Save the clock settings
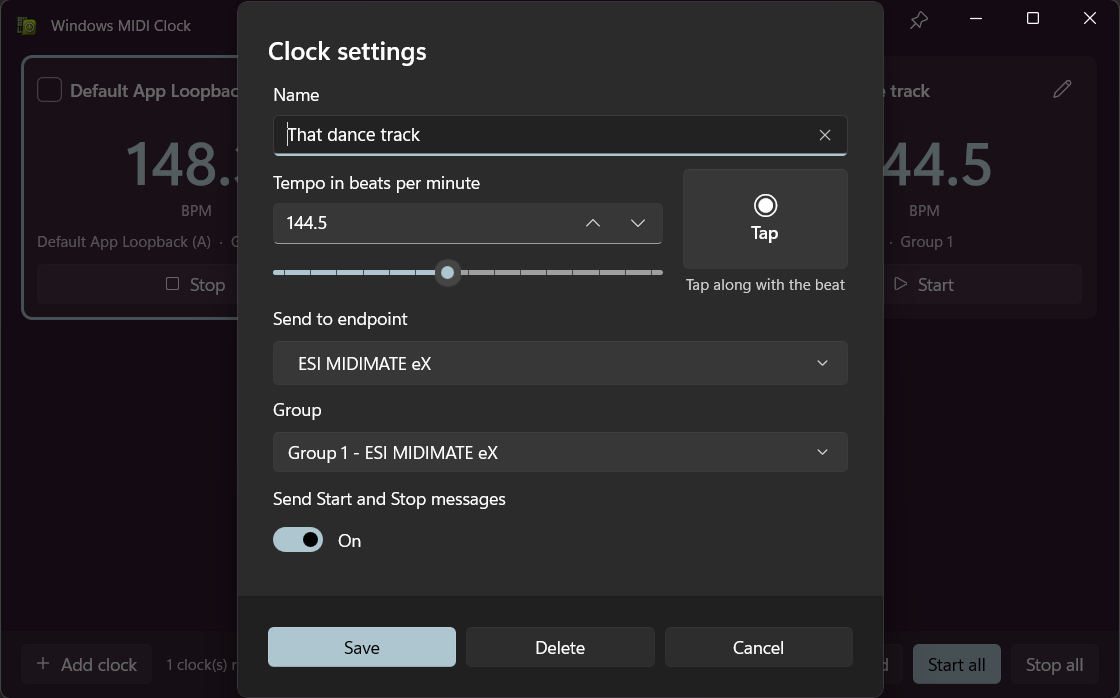 pyautogui.click(x=361, y=647)
